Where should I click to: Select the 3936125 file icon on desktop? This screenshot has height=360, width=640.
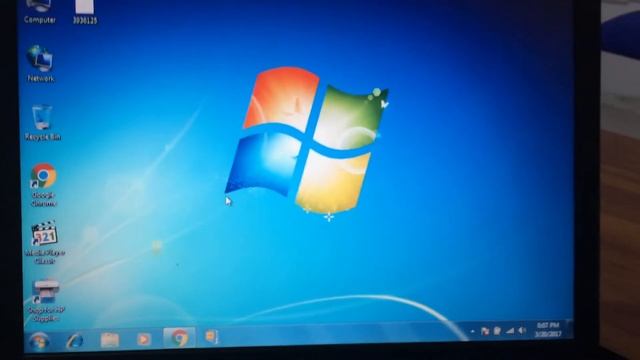(x=85, y=11)
